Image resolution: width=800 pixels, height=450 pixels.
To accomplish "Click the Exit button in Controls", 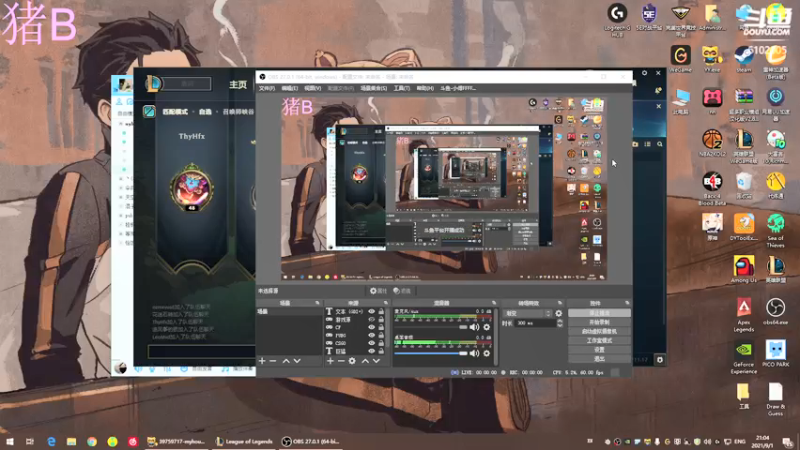I will [x=599, y=359].
